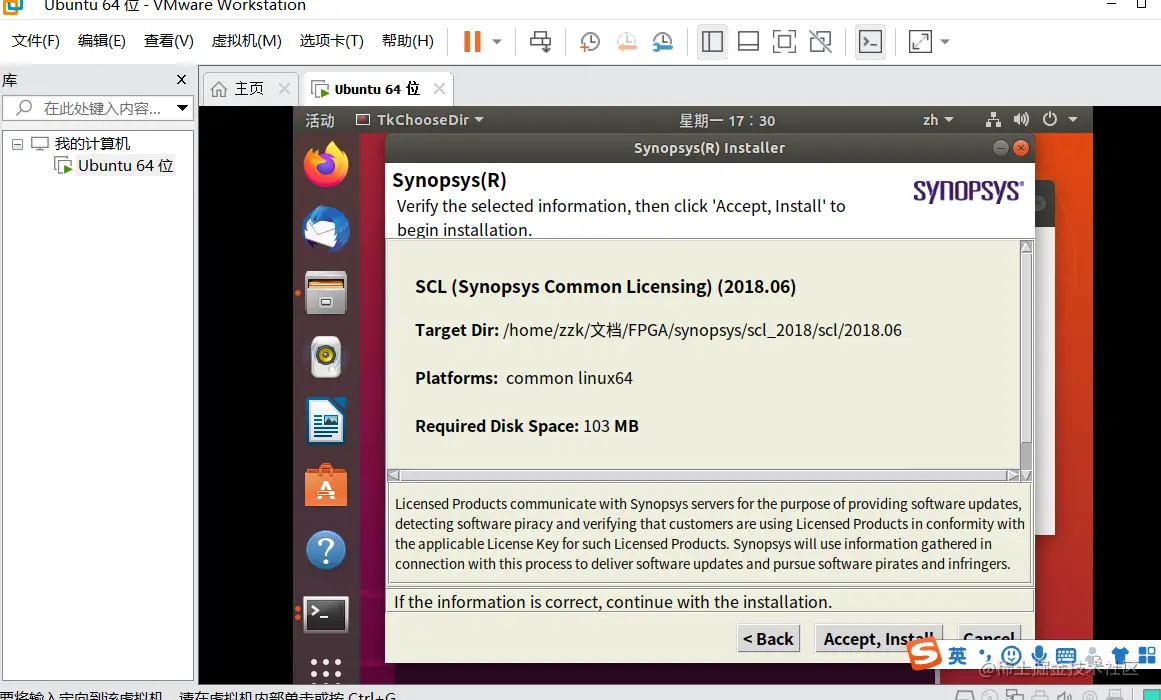
Task: Select 我的计算机 in the library tree
Action: pos(92,144)
